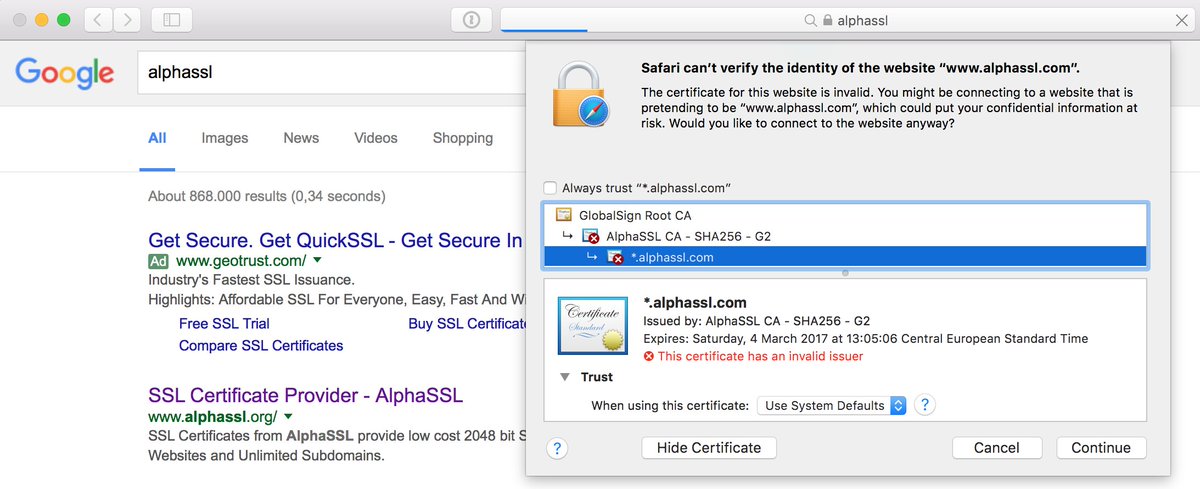Click the invalid AlphaSSL CA certificate icon
Viewport: 1200px width, 489px height.
pos(590,237)
